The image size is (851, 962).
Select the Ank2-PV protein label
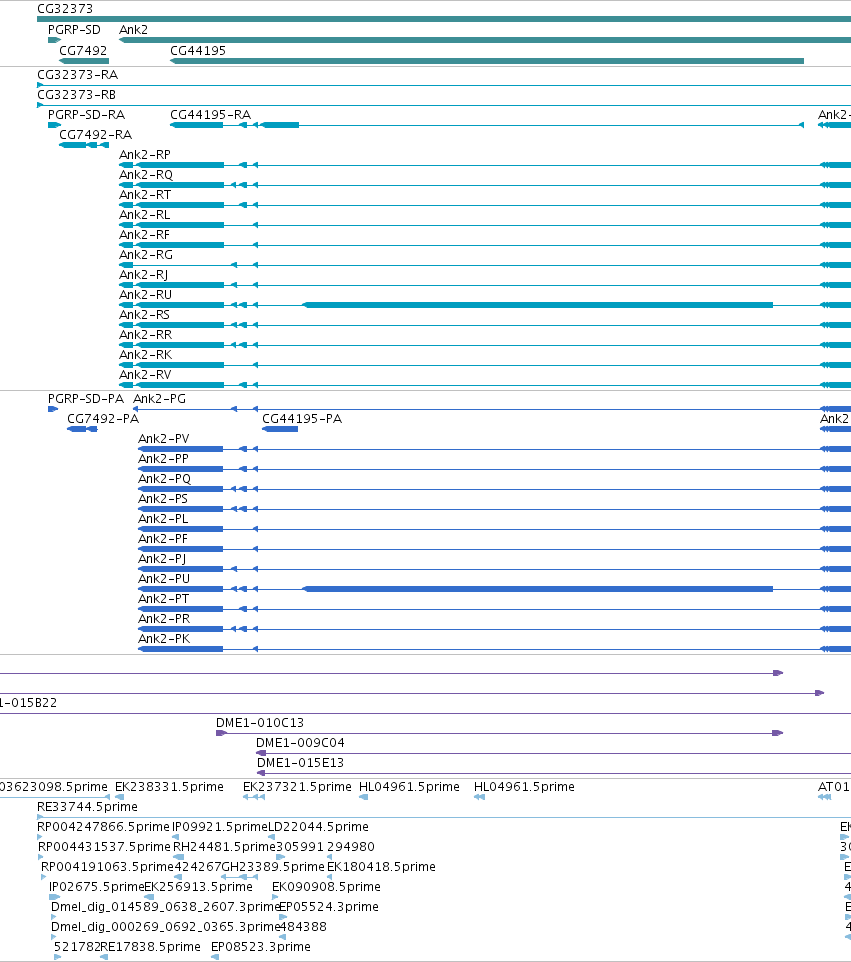pos(164,439)
